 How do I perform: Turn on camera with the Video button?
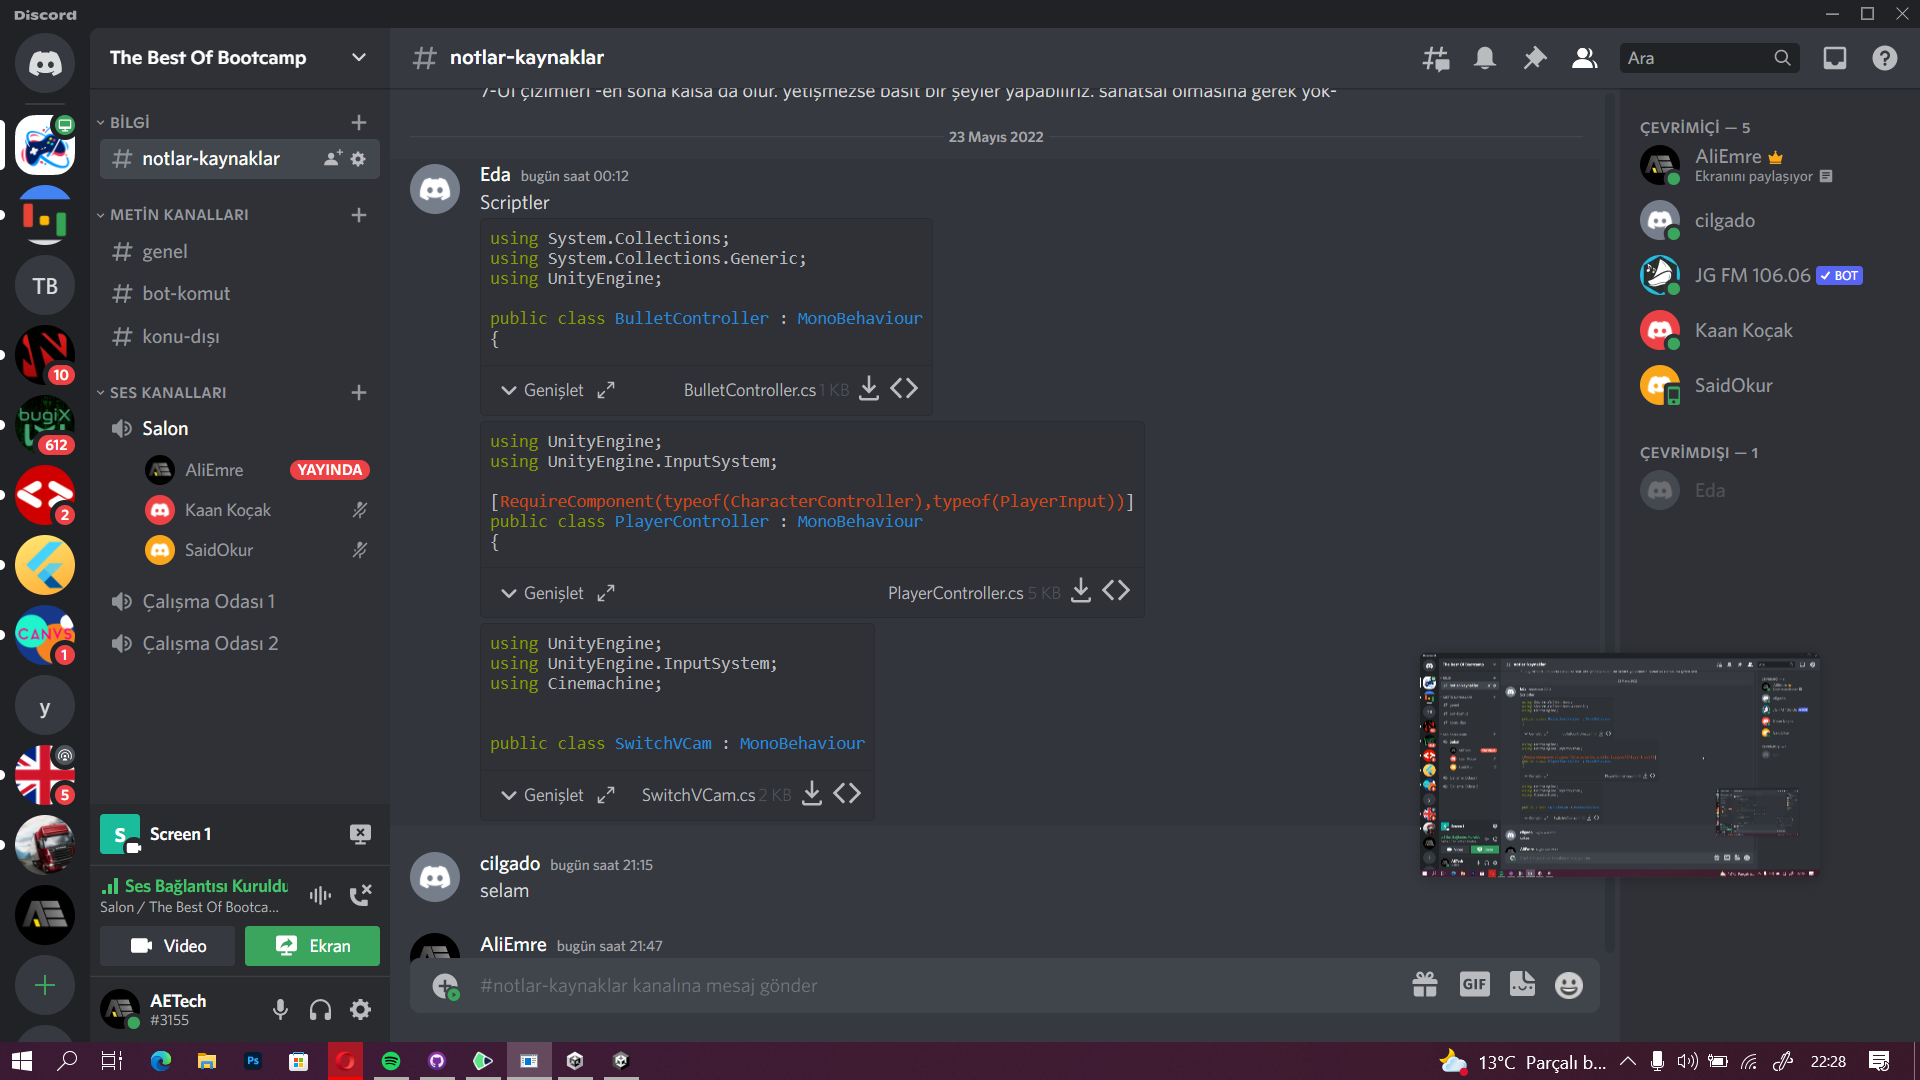point(166,945)
